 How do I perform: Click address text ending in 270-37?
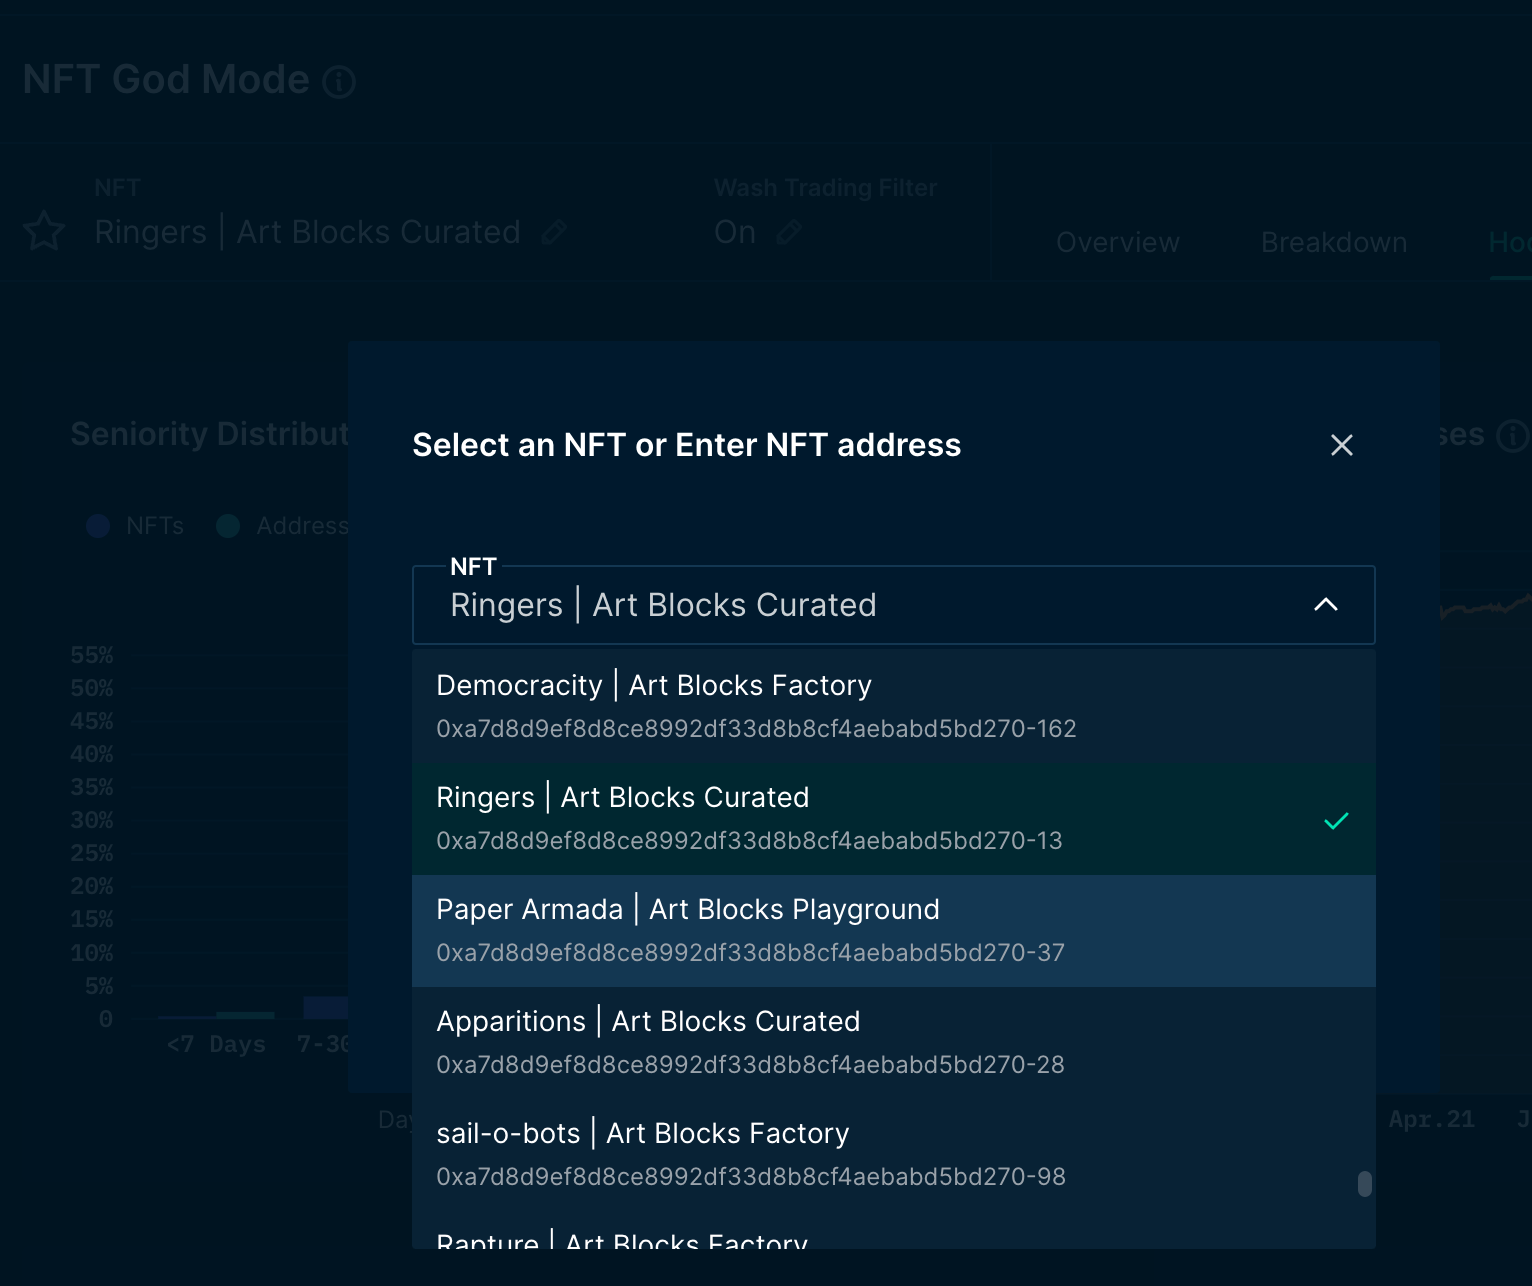point(750,953)
